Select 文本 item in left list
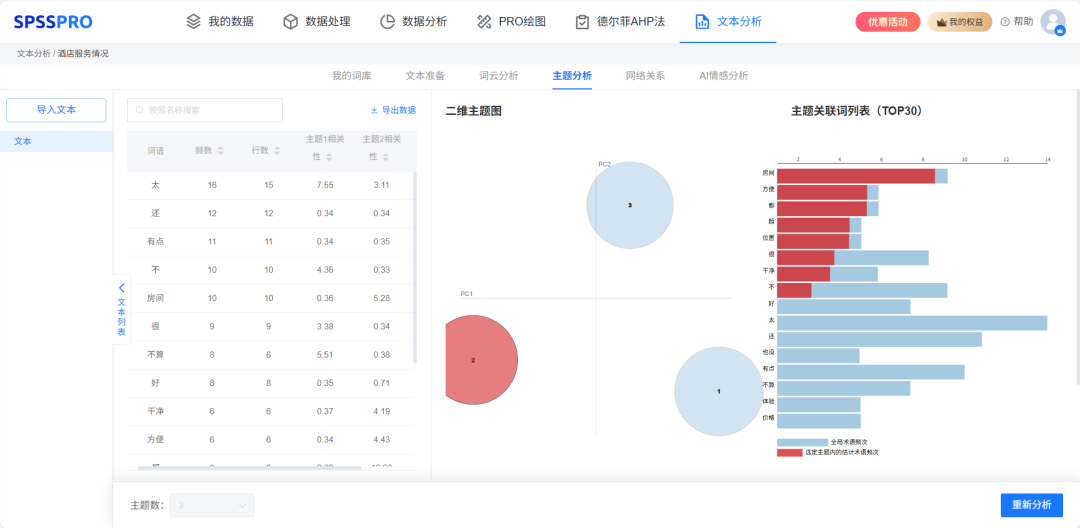 [x=56, y=141]
